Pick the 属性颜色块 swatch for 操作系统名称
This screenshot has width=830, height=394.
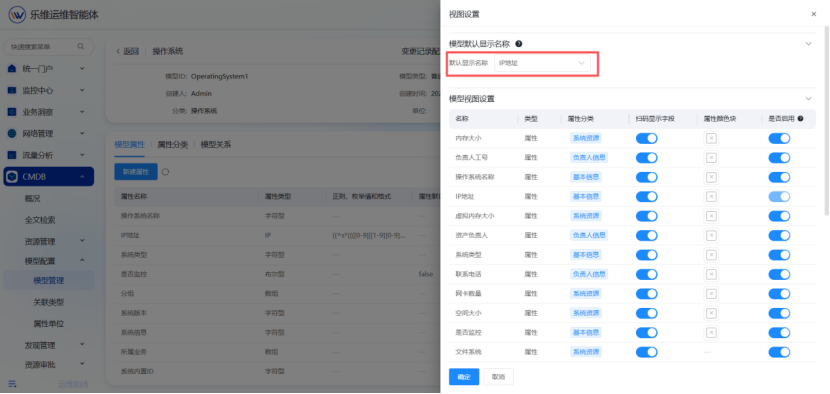711,177
